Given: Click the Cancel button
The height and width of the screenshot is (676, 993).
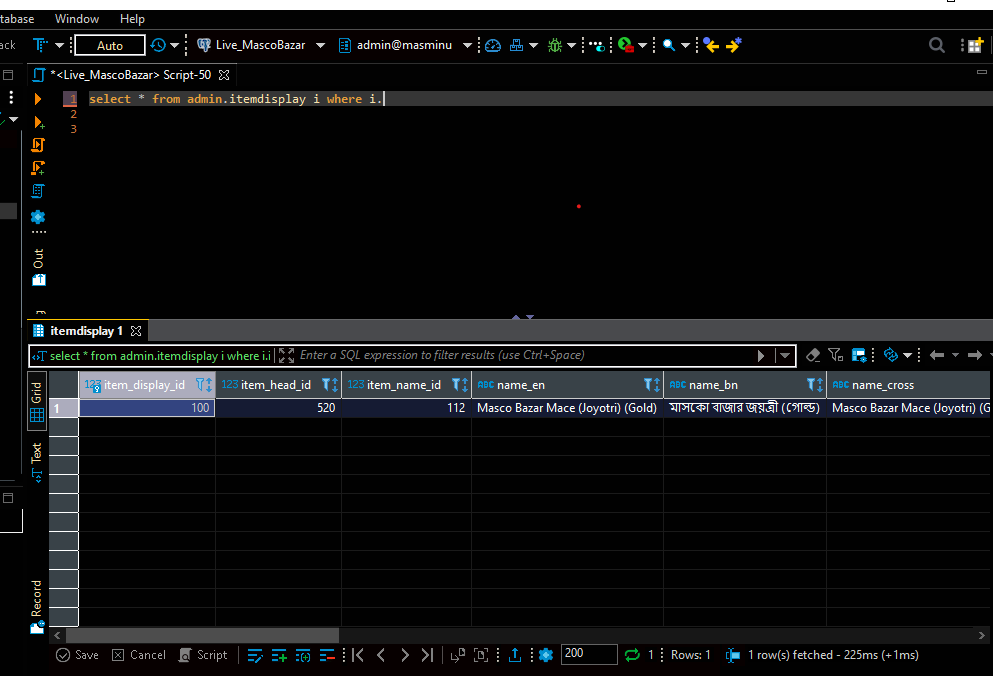Looking at the screenshot, I should tap(139, 655).
